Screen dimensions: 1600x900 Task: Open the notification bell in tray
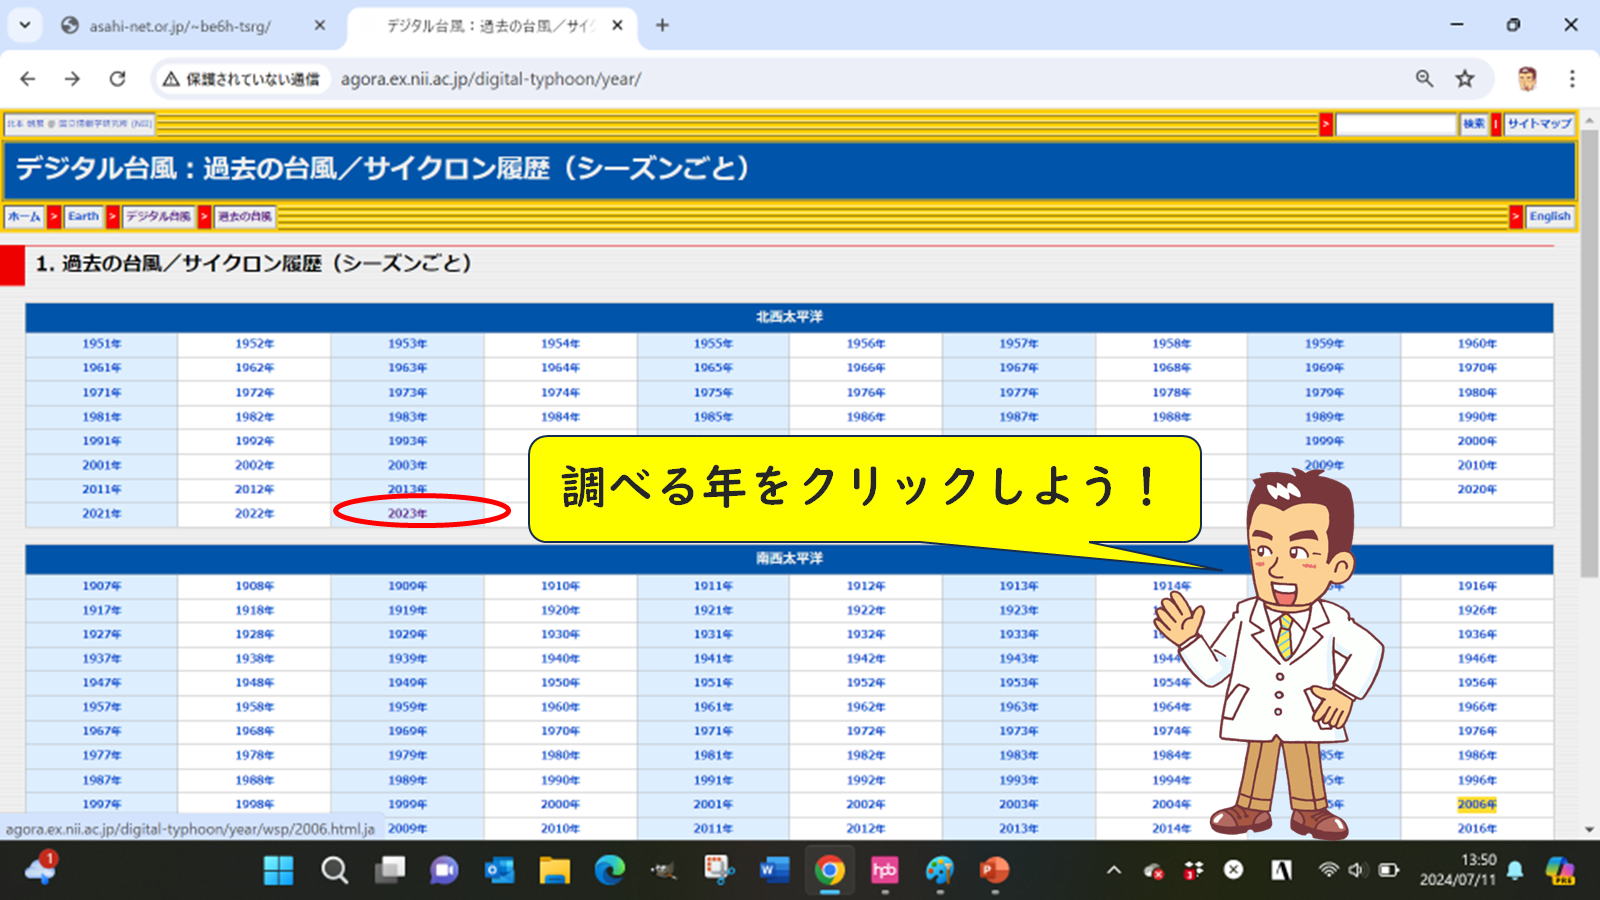tap(1515, 870)
